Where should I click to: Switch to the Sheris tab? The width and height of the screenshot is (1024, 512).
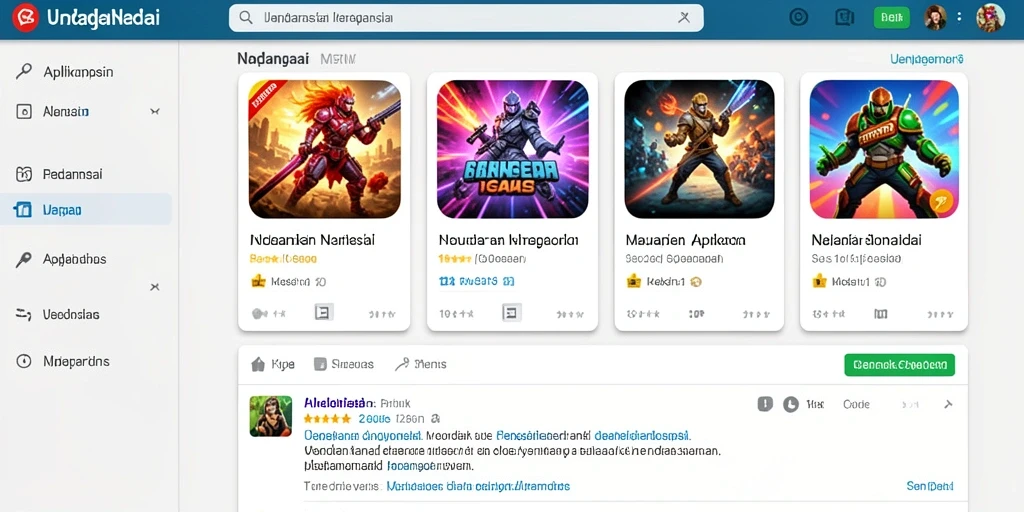click(x=421, y=364)
